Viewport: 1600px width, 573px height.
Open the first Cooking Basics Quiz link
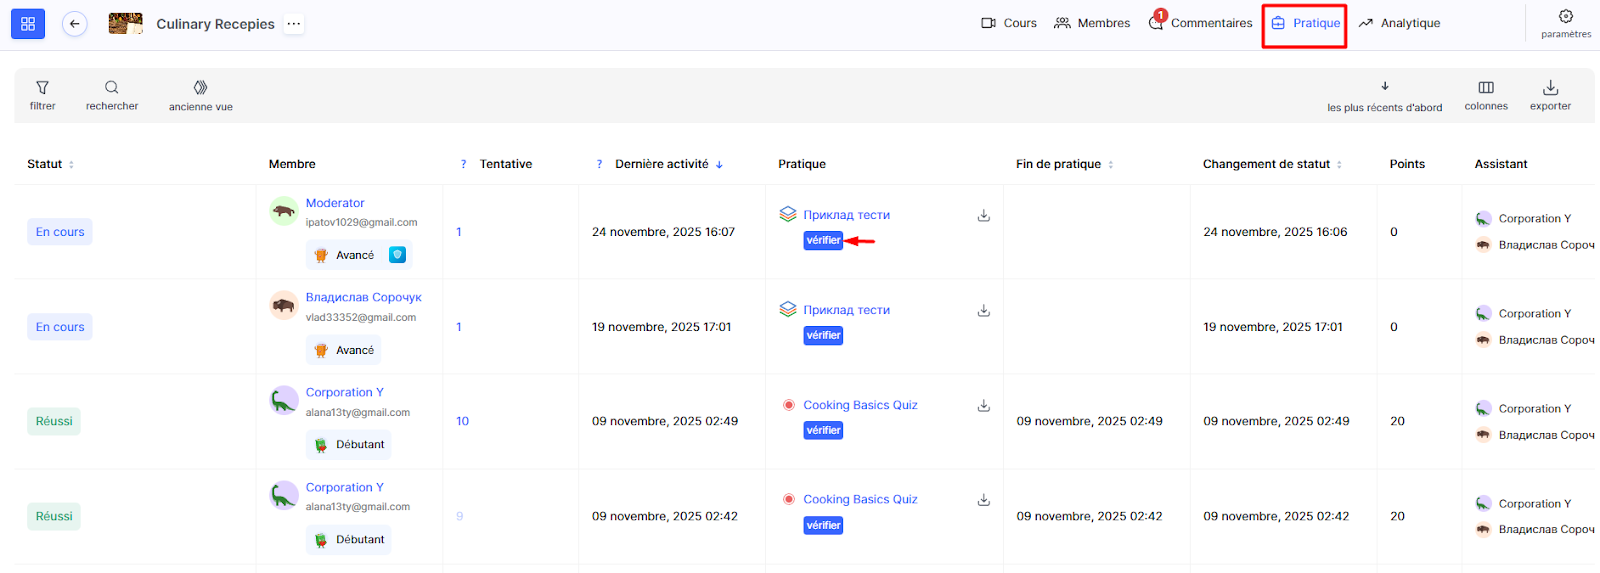coord(860,405)
